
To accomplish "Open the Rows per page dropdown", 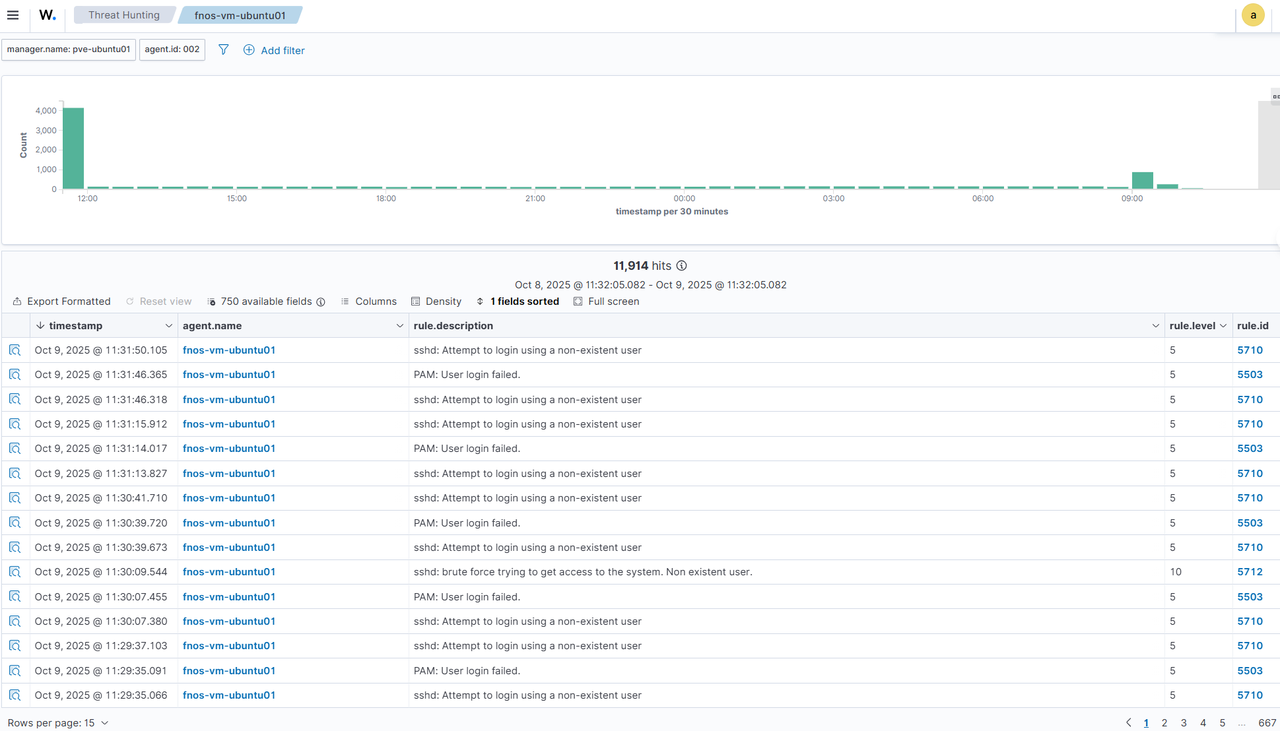I will (x=58, y=722).
